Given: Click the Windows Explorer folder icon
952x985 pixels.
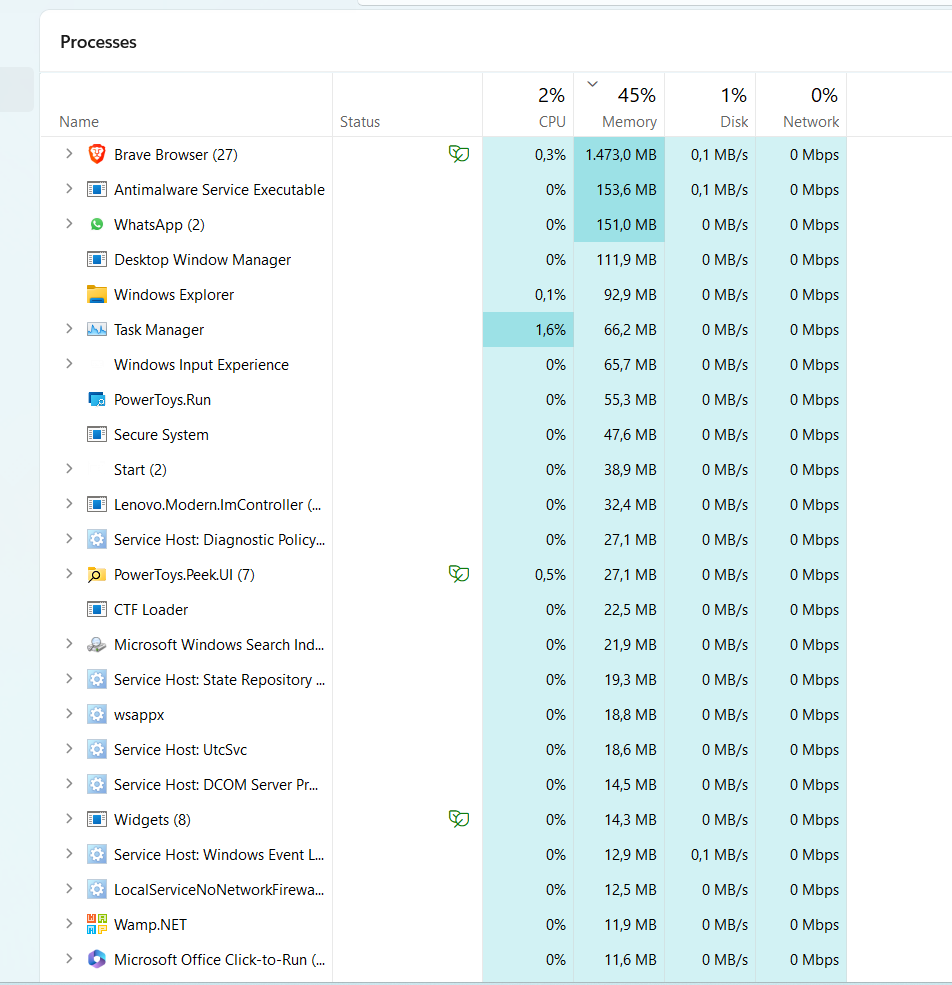Looking at the screenshot, I should tap(97, 294).
